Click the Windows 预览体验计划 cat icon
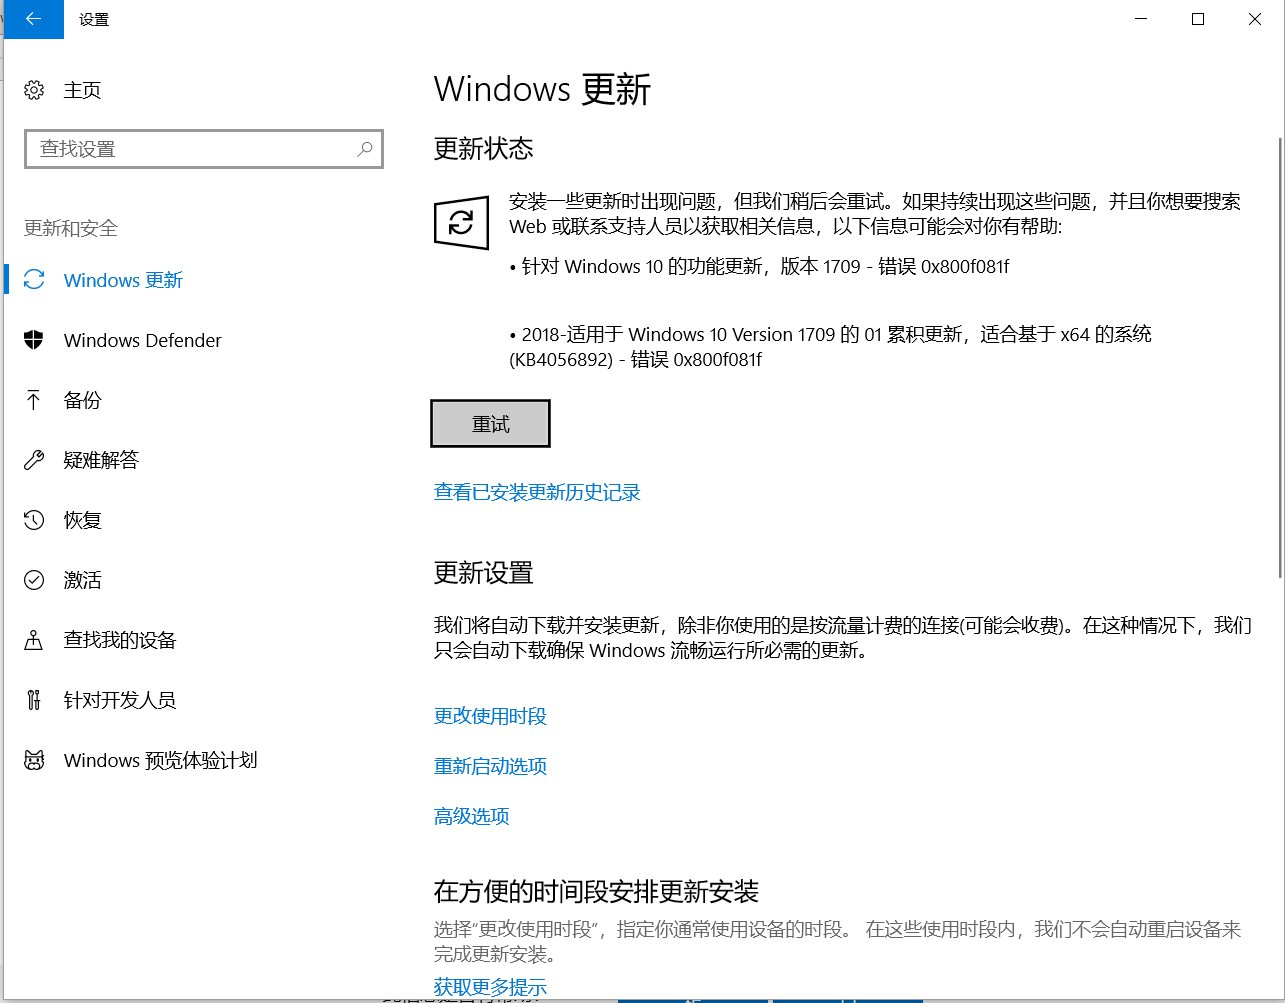Viewport: 1285px width, 1003px height. (x=34, y=760)
